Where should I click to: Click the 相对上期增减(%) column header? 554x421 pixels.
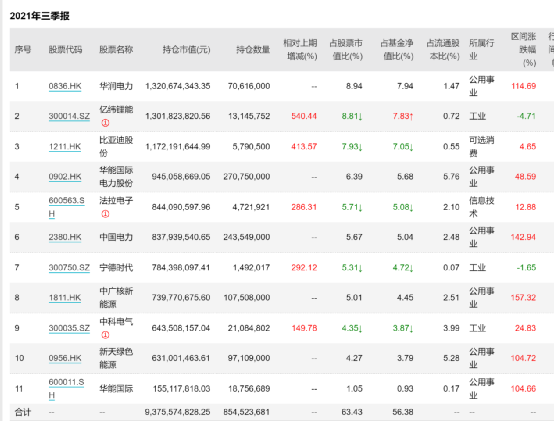pos(300,49)
